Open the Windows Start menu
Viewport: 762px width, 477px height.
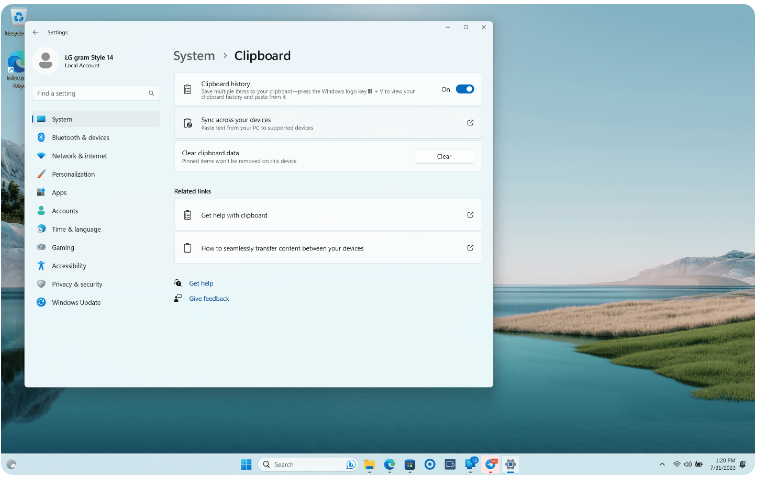(246, 464)
